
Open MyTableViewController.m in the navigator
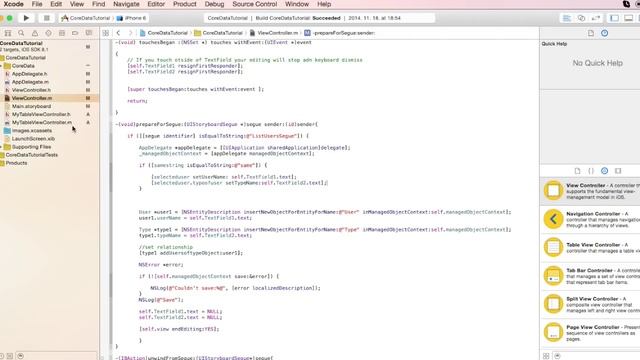tap(42, 122)
